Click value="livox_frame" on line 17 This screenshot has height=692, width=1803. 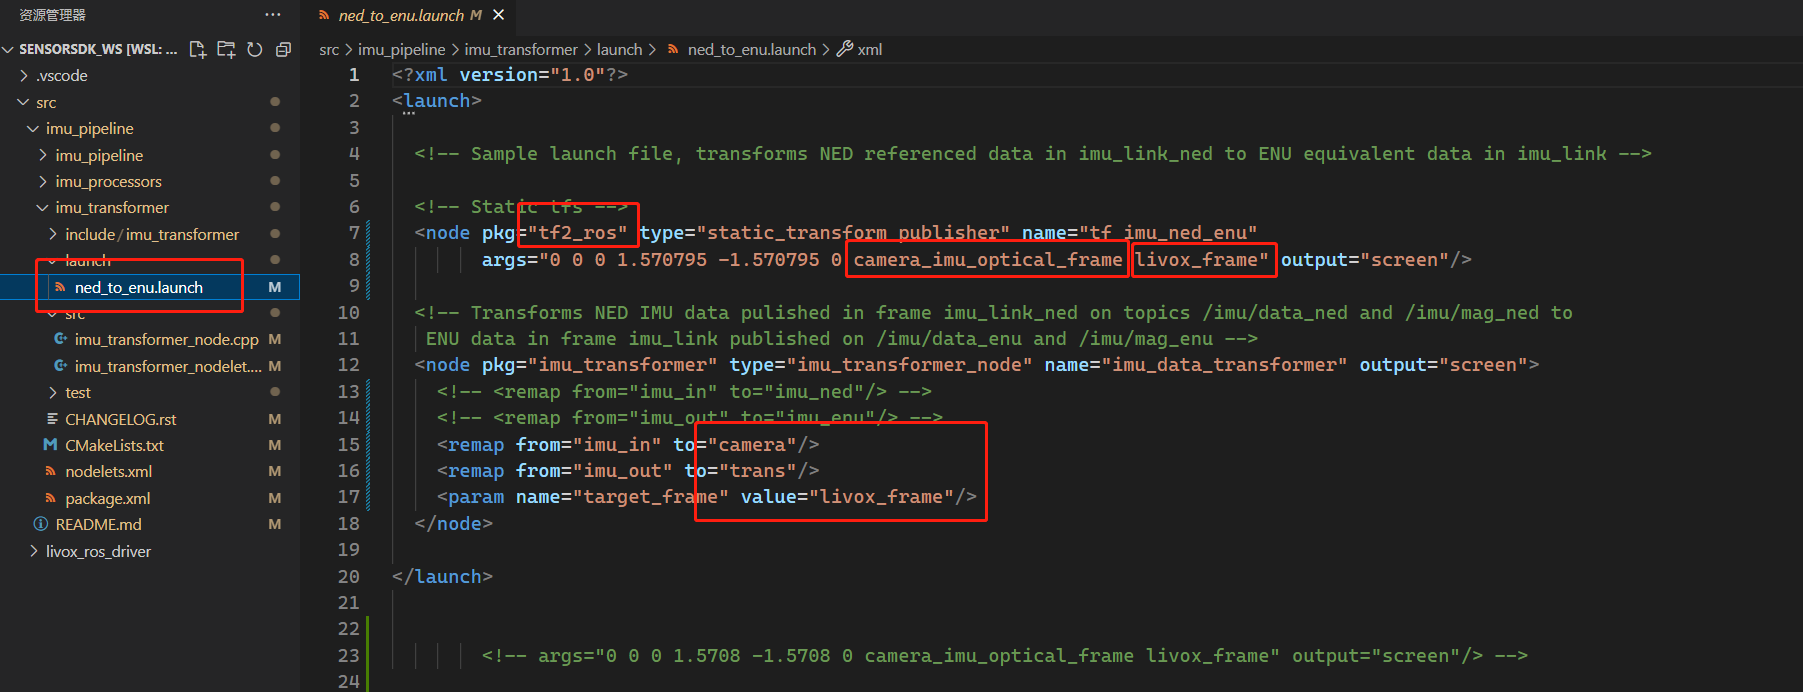[847, 497]
